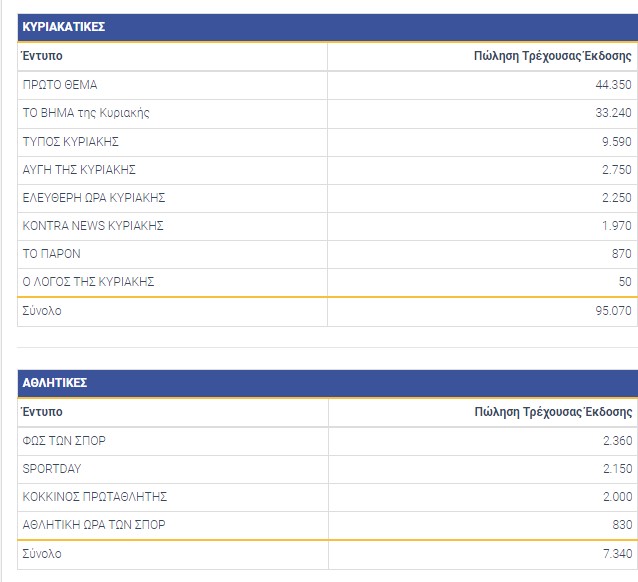
Task: Click the ΤΟ ΠΑΡΟΝ row name
Action: (x=51, y=254)
